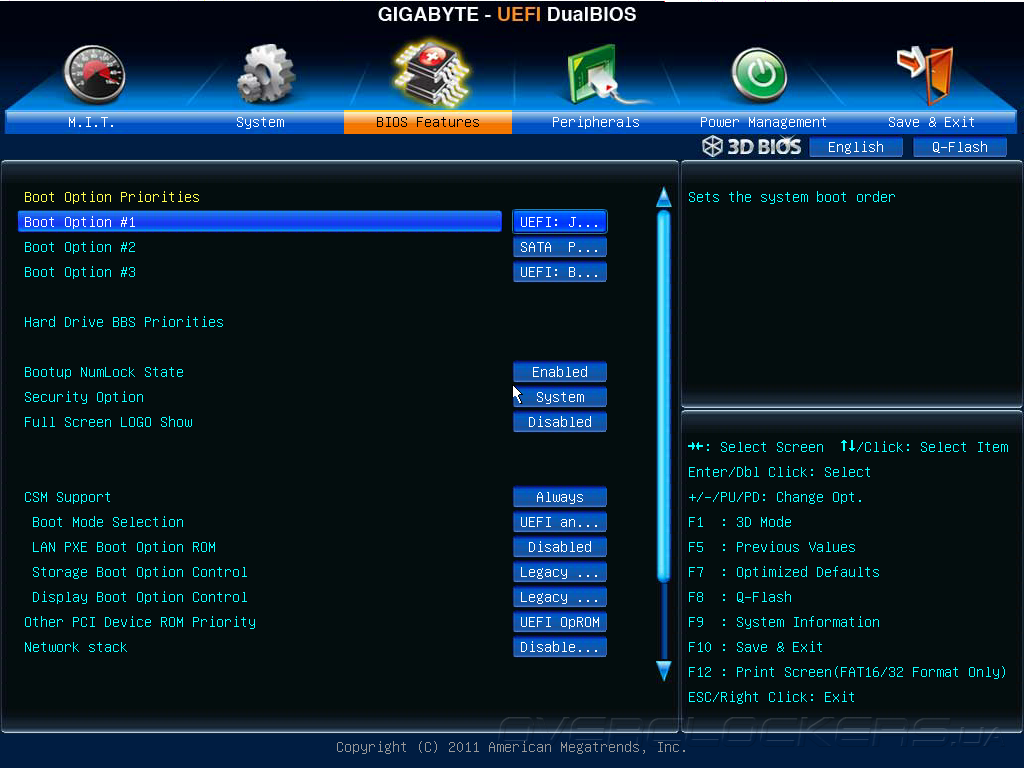Toggle LAN PXE Boot Option ROM value

[560, 547]
